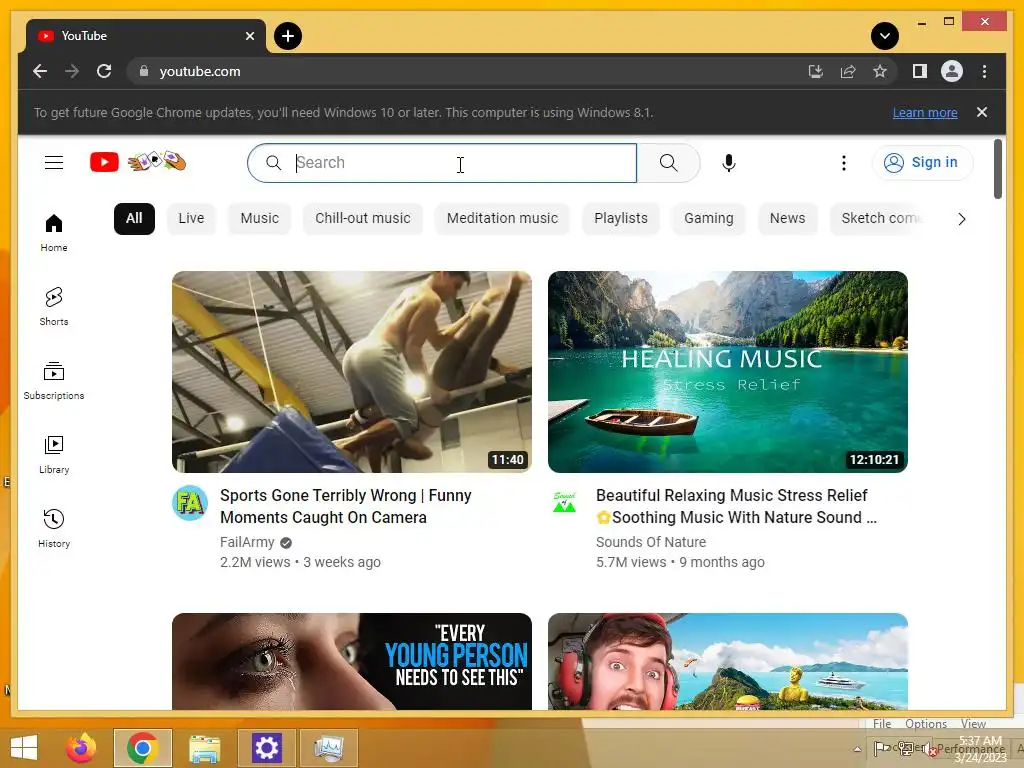Sign in to YouTube
The height and width of the screenshot is (768, 1024).
922,163
